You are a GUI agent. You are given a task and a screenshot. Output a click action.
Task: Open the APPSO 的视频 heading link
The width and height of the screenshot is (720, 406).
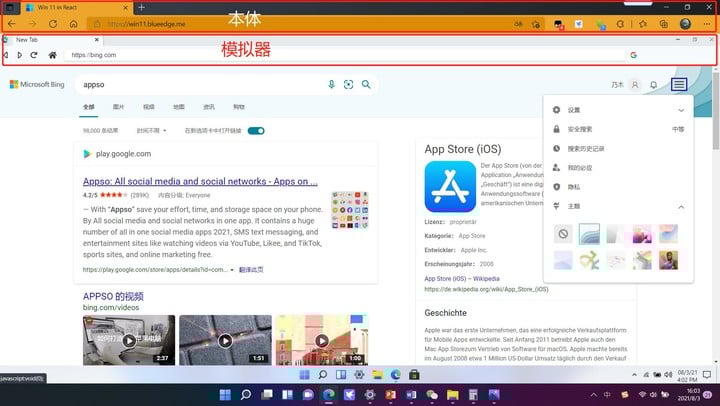tap(113, 296)
